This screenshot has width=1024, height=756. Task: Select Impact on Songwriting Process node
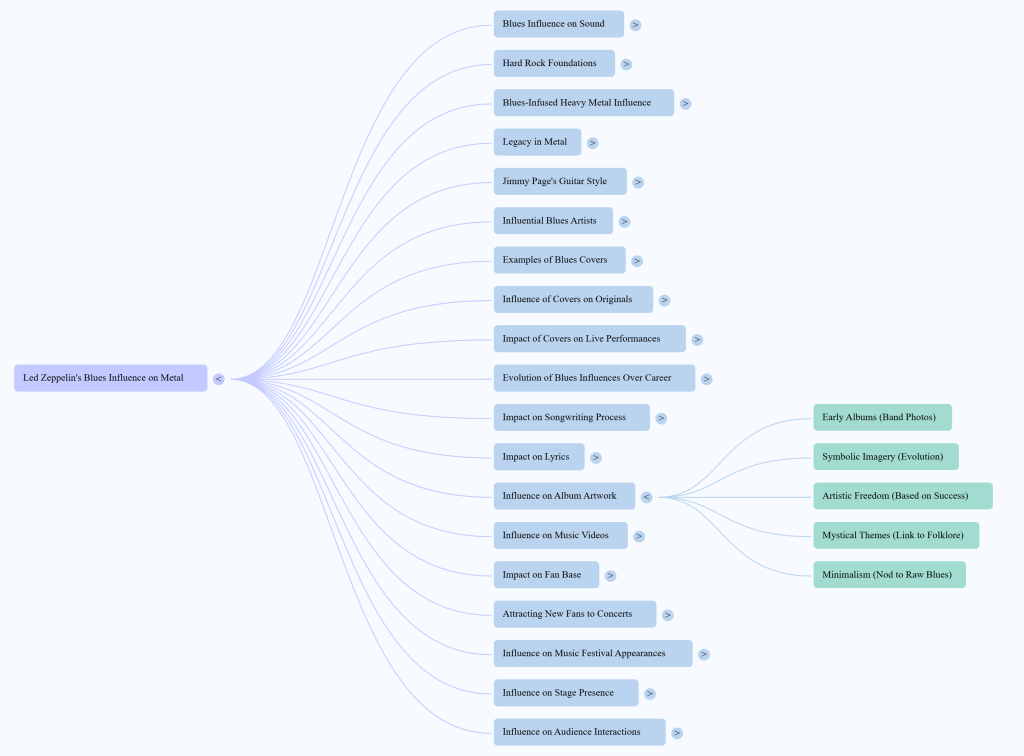571,417
